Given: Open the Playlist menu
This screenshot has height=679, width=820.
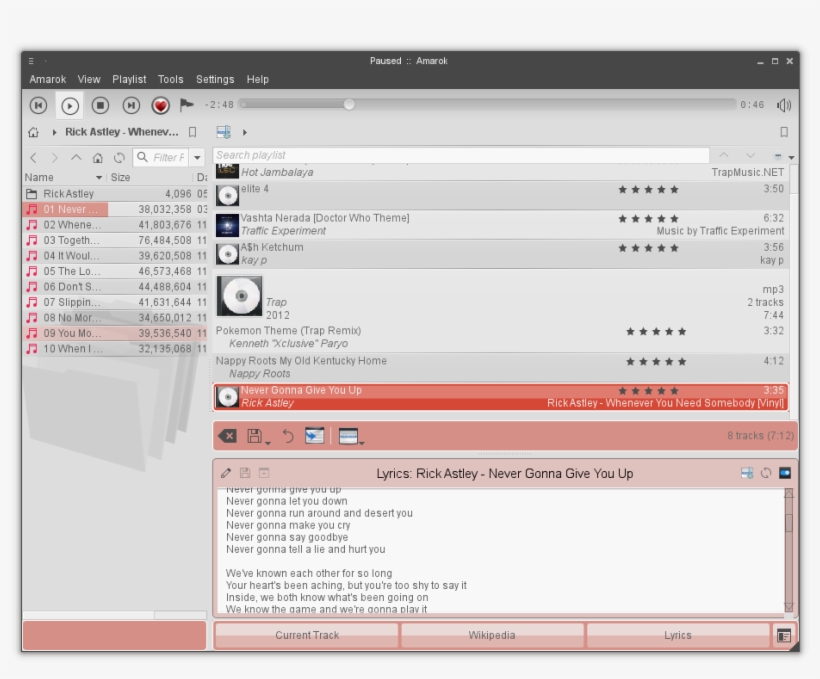Looking at the screenshot, I should pyautogui.click(x=129, y=79).
